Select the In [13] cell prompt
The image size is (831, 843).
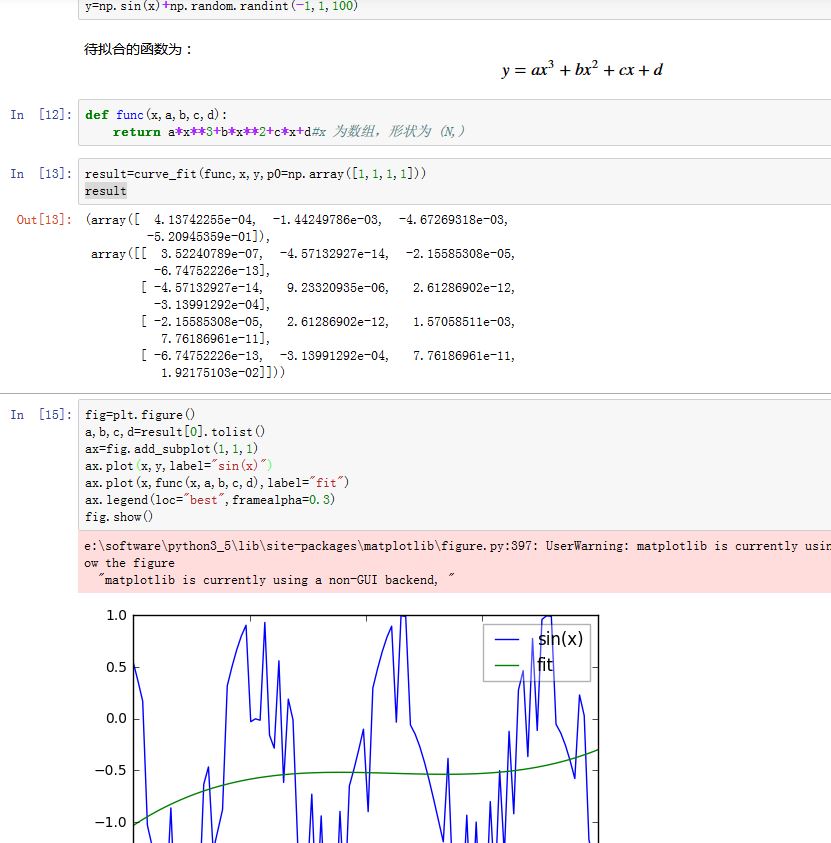tap(40, 174)
